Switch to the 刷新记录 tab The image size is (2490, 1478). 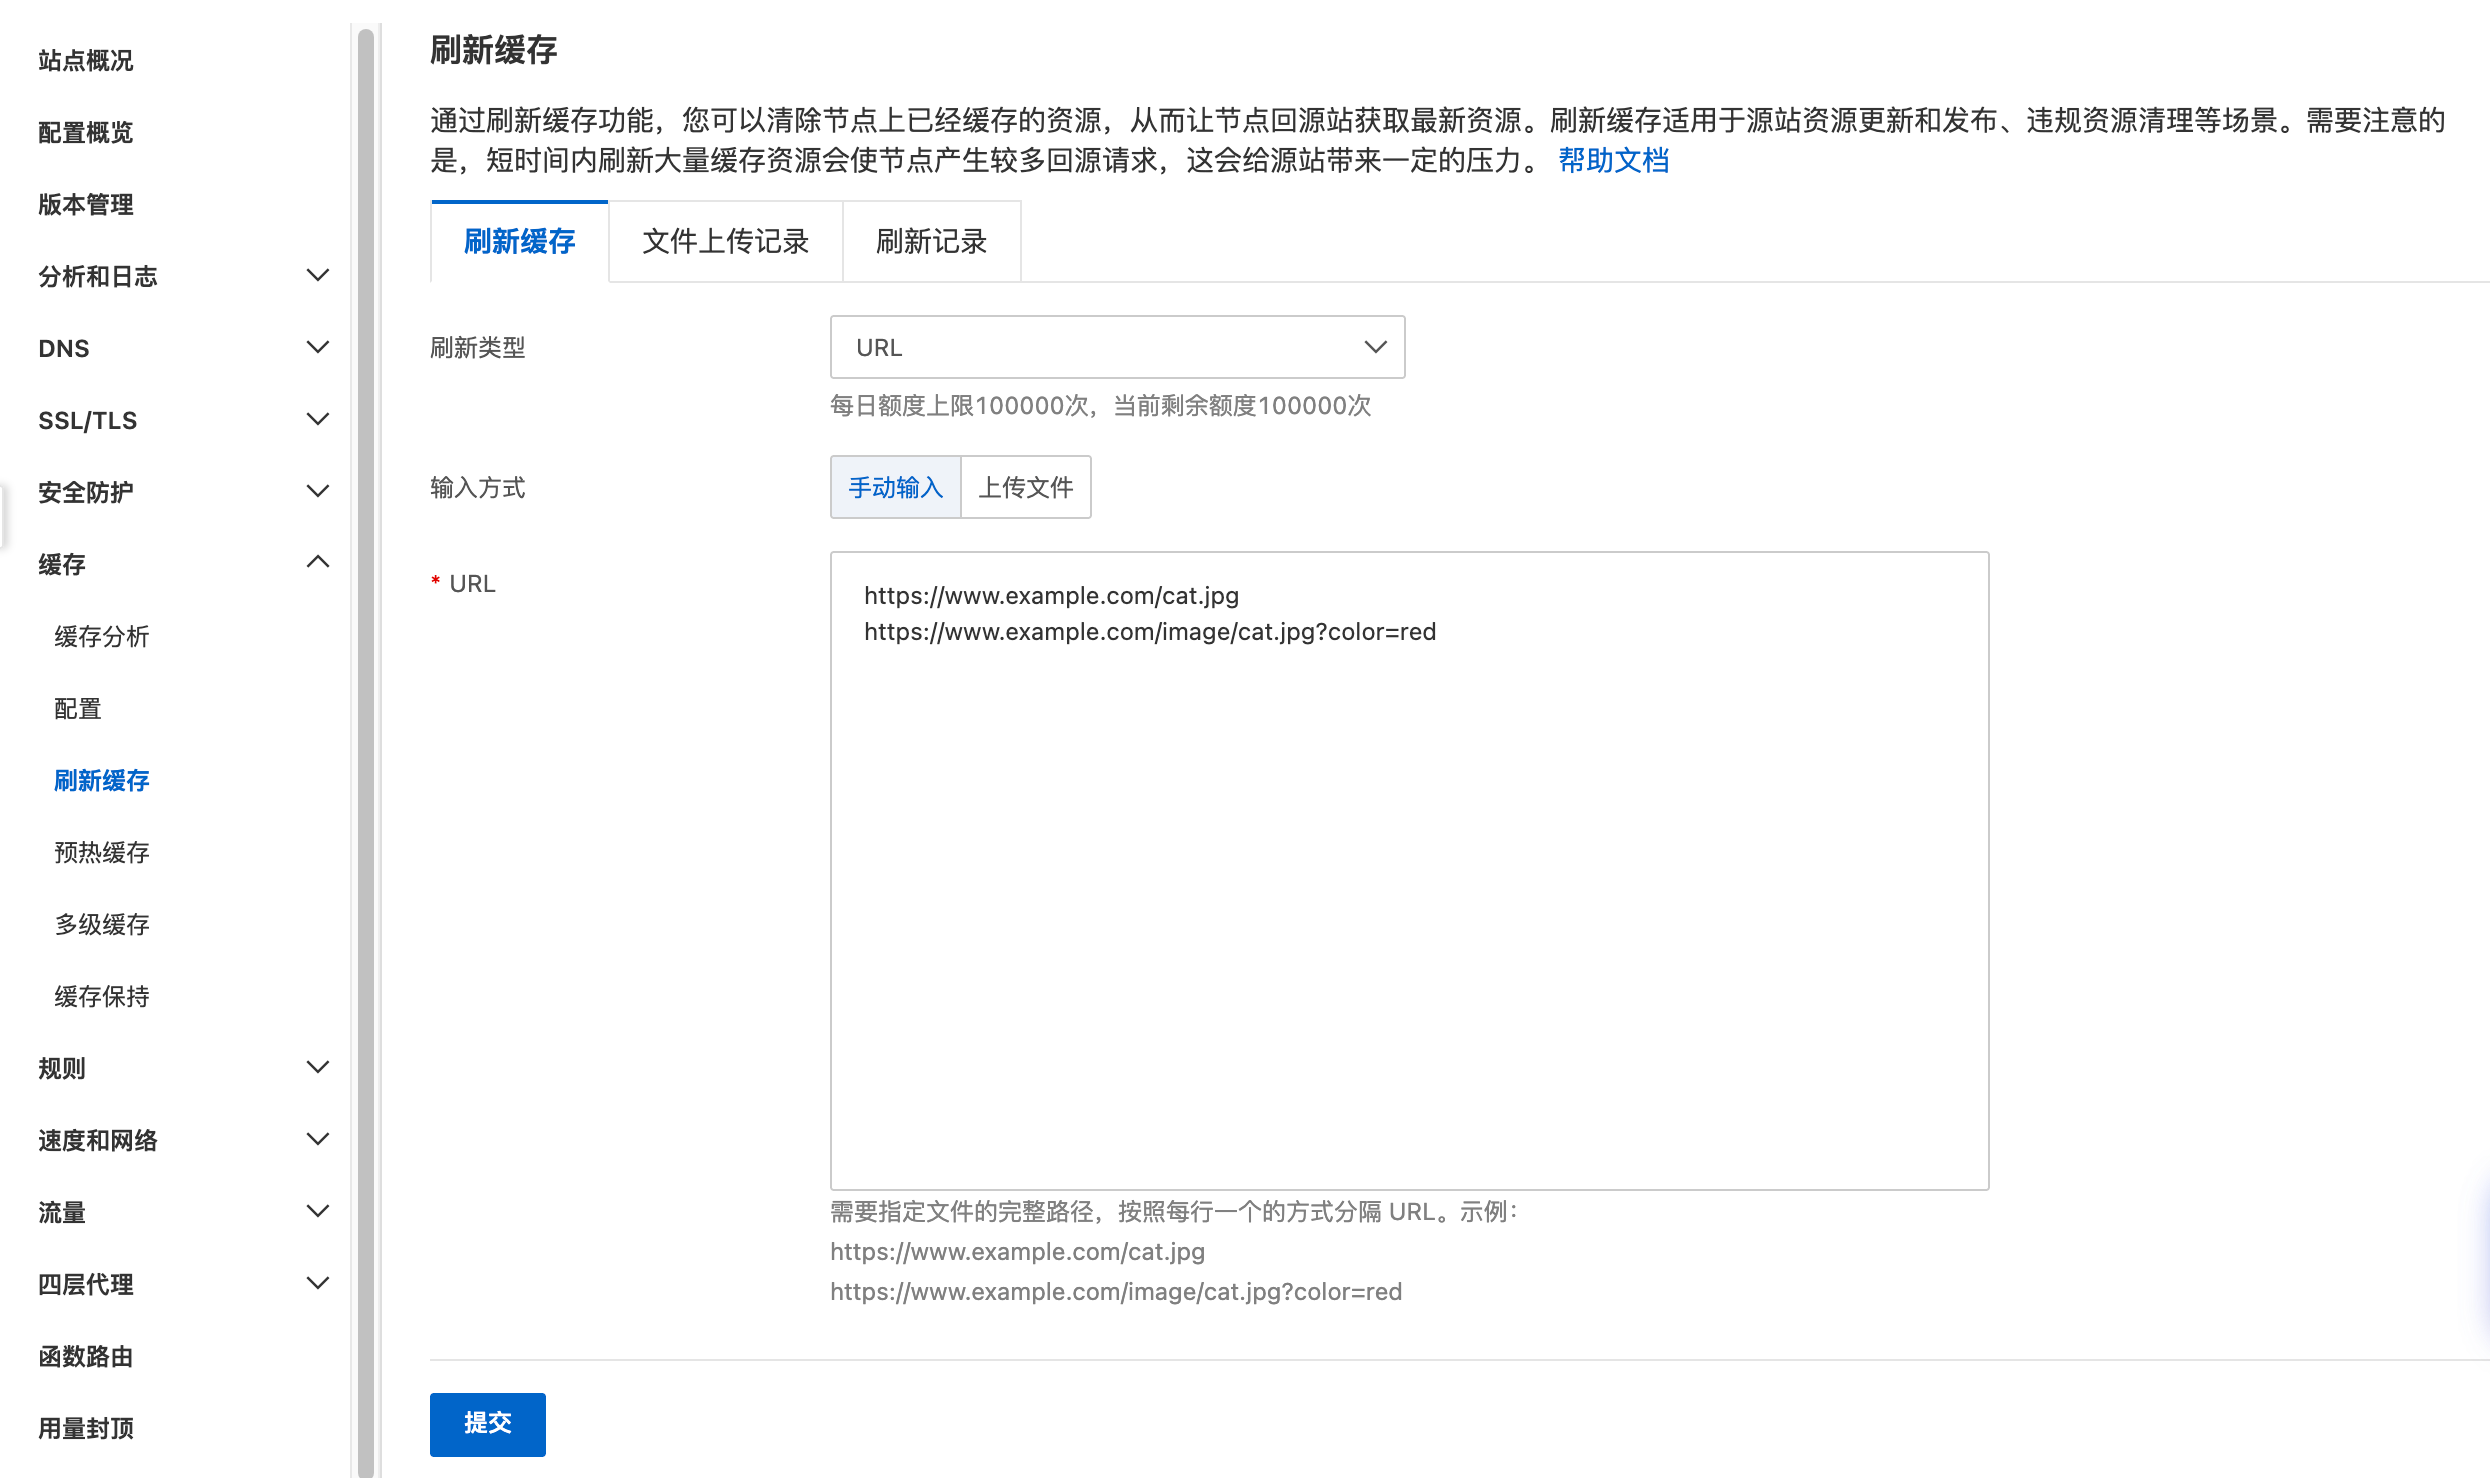[930, 241]
